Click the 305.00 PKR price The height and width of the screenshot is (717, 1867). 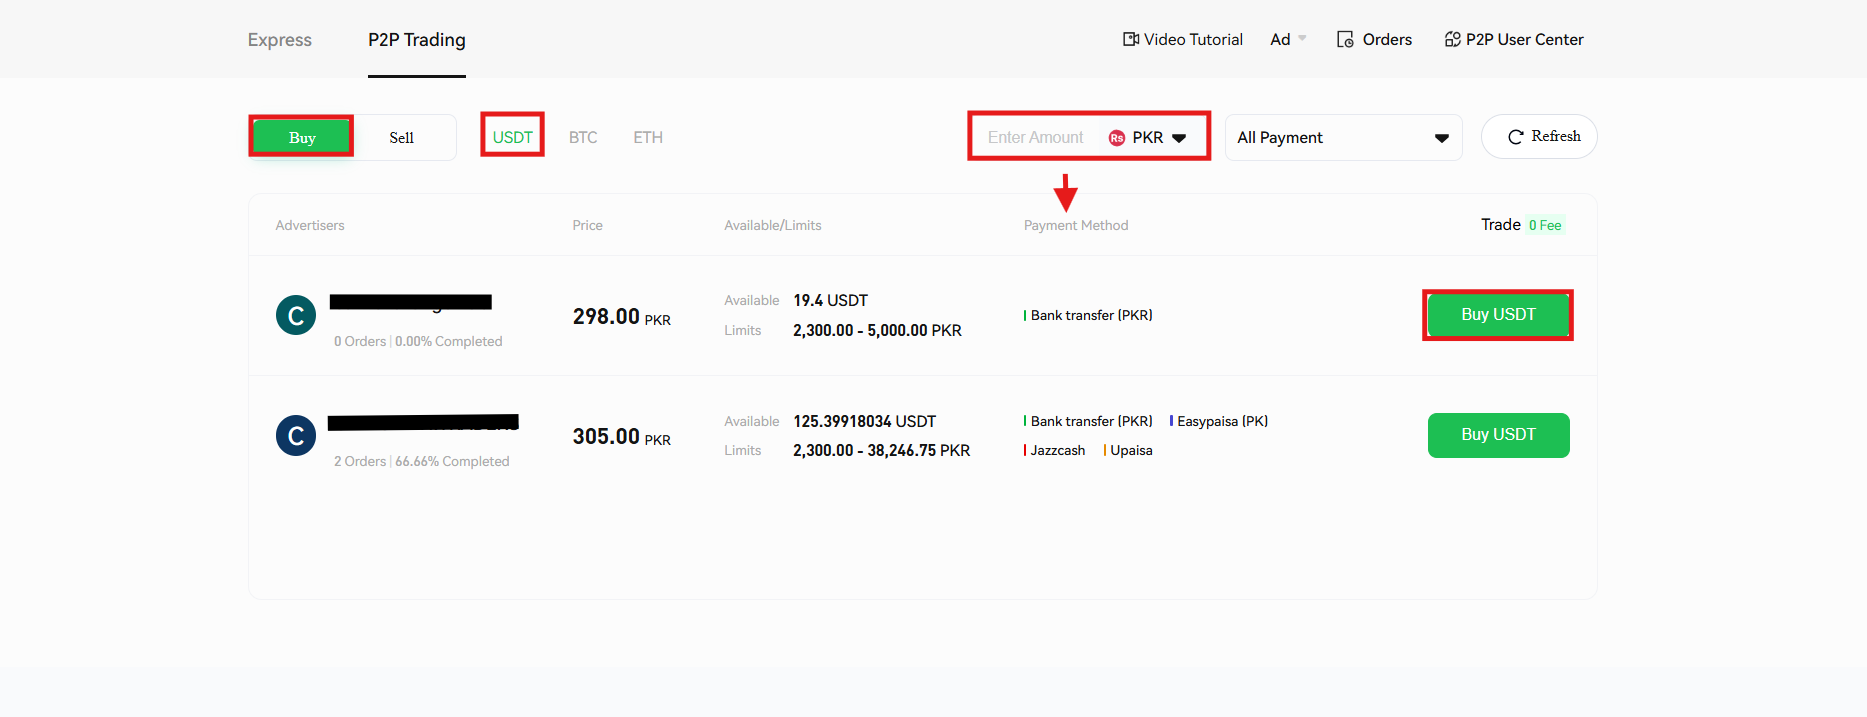pos(622,437)
